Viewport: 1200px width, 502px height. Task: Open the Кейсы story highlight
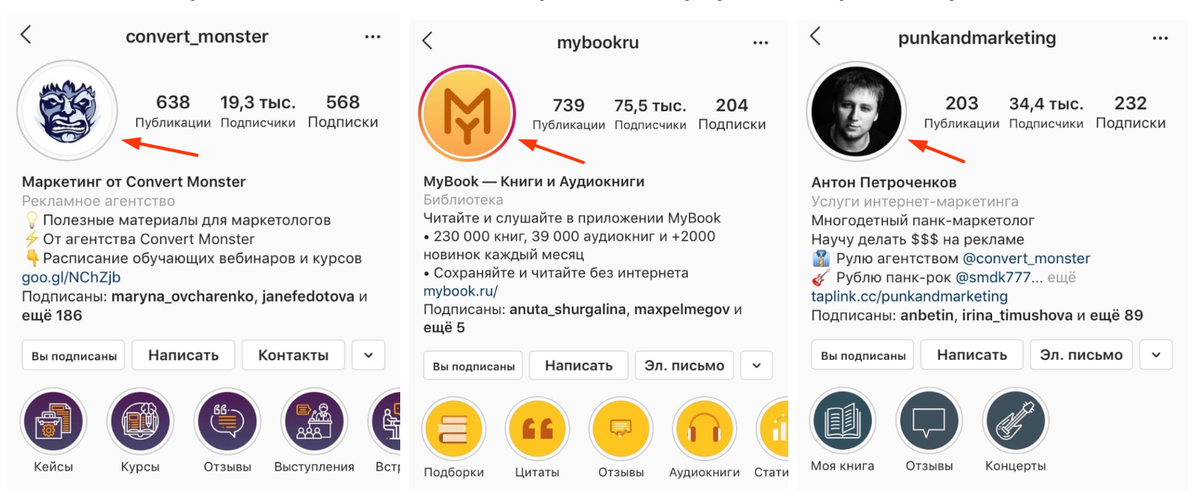click(x=53, y=421)
